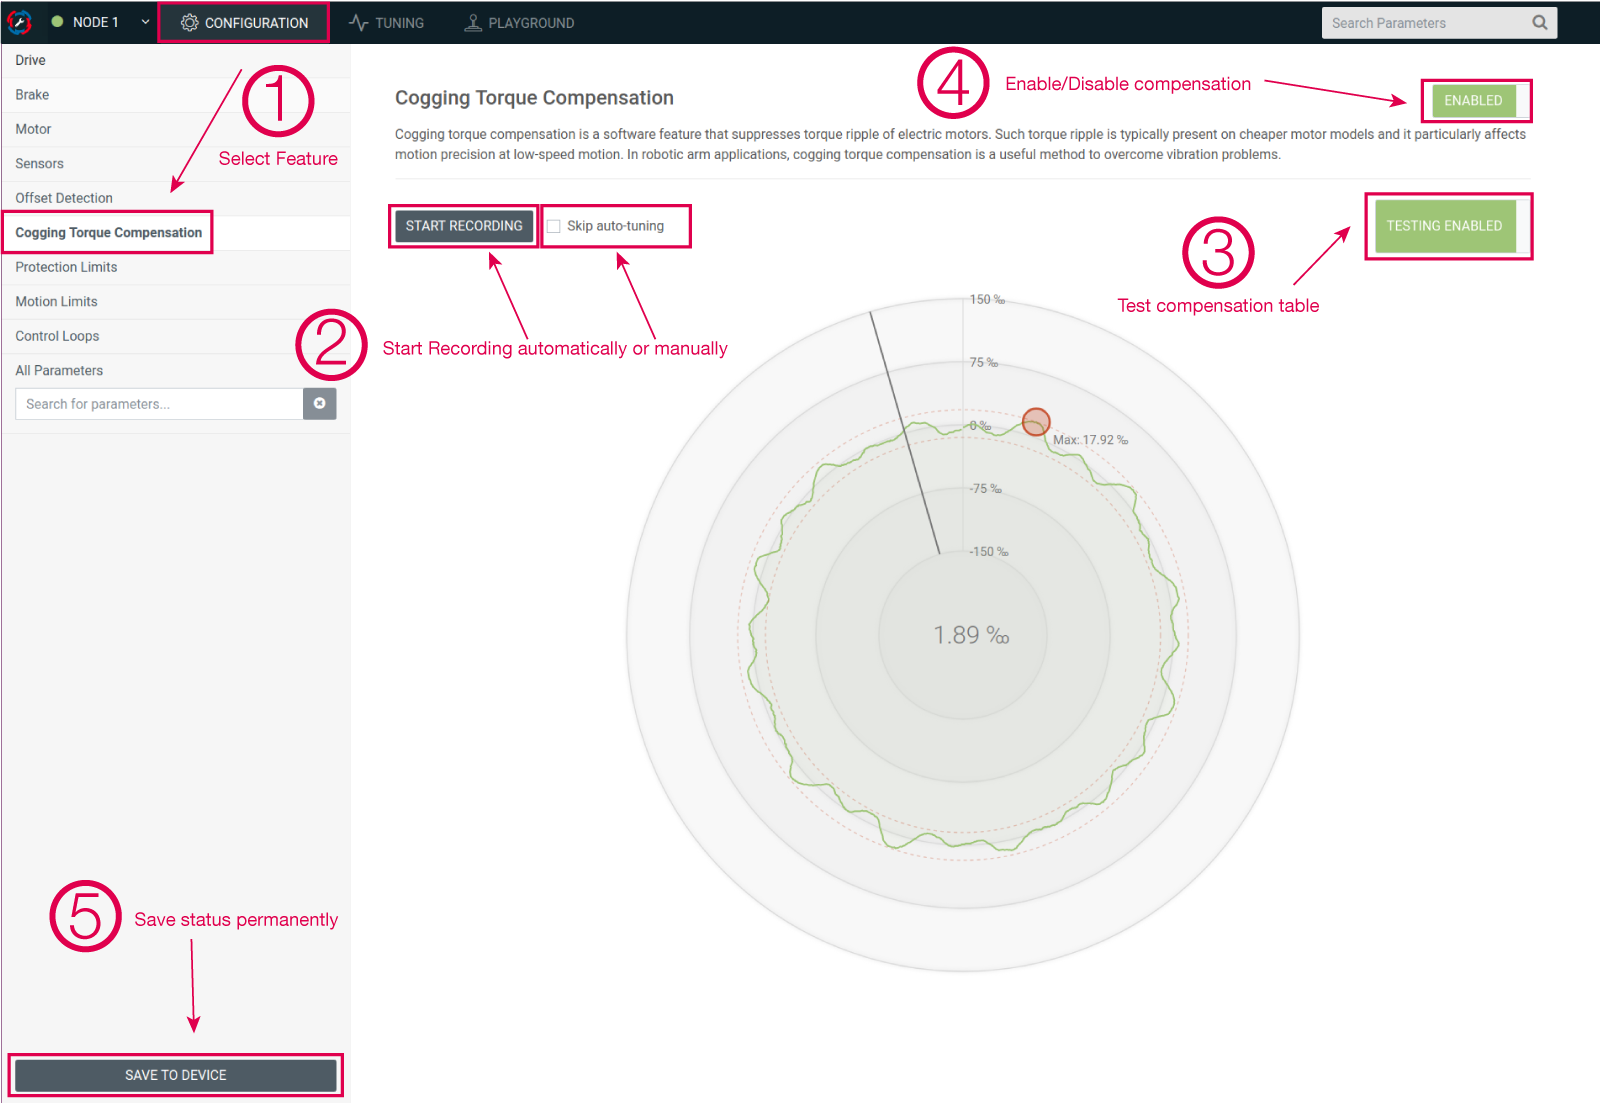
Task: Click the Playground joystick icon
Action: tap(473, 23)
